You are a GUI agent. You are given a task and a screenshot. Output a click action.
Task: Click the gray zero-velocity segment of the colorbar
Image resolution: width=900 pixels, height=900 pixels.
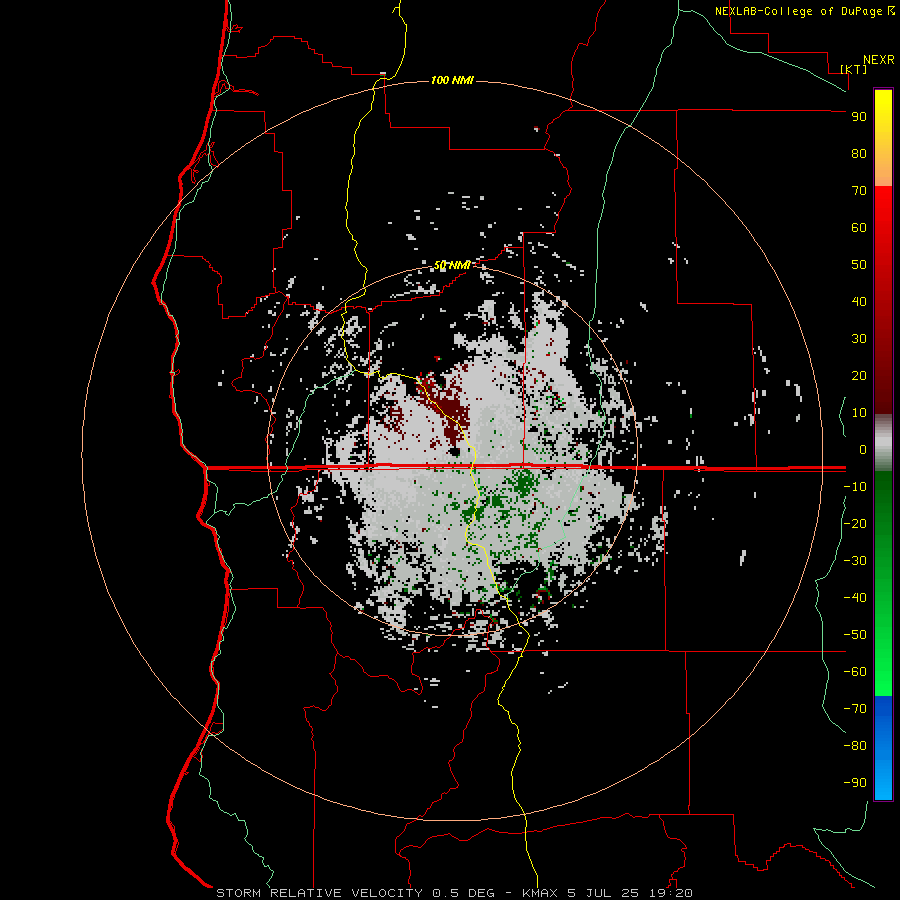tap(883, 443)
